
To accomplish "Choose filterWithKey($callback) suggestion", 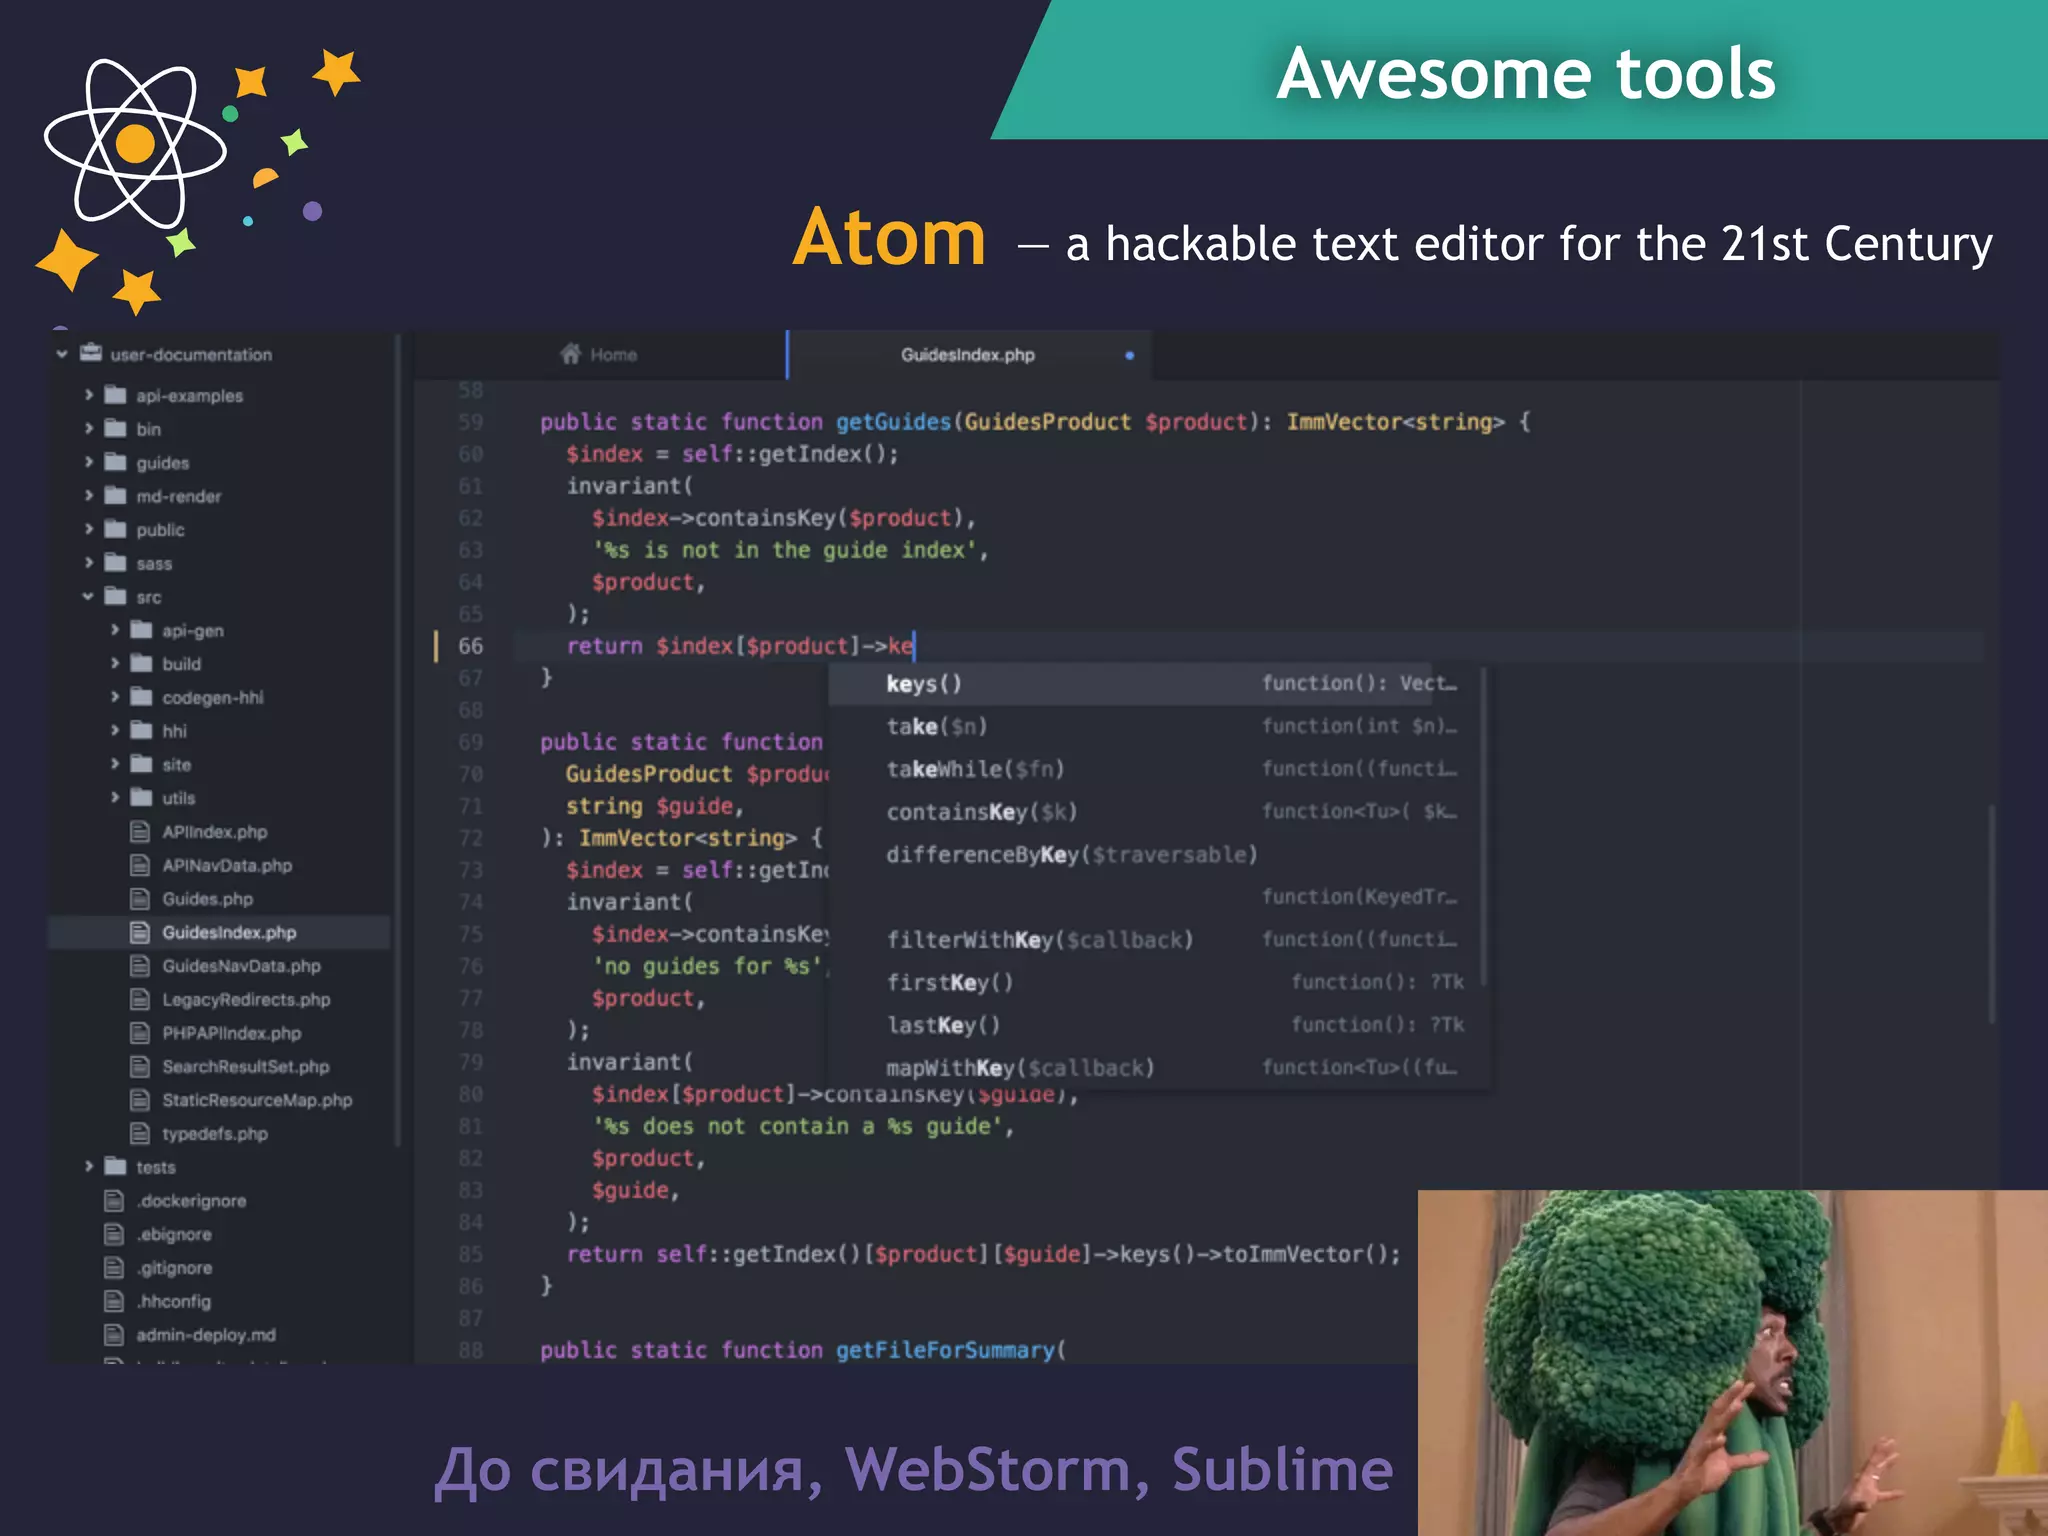I will (x=1155, y=940).
